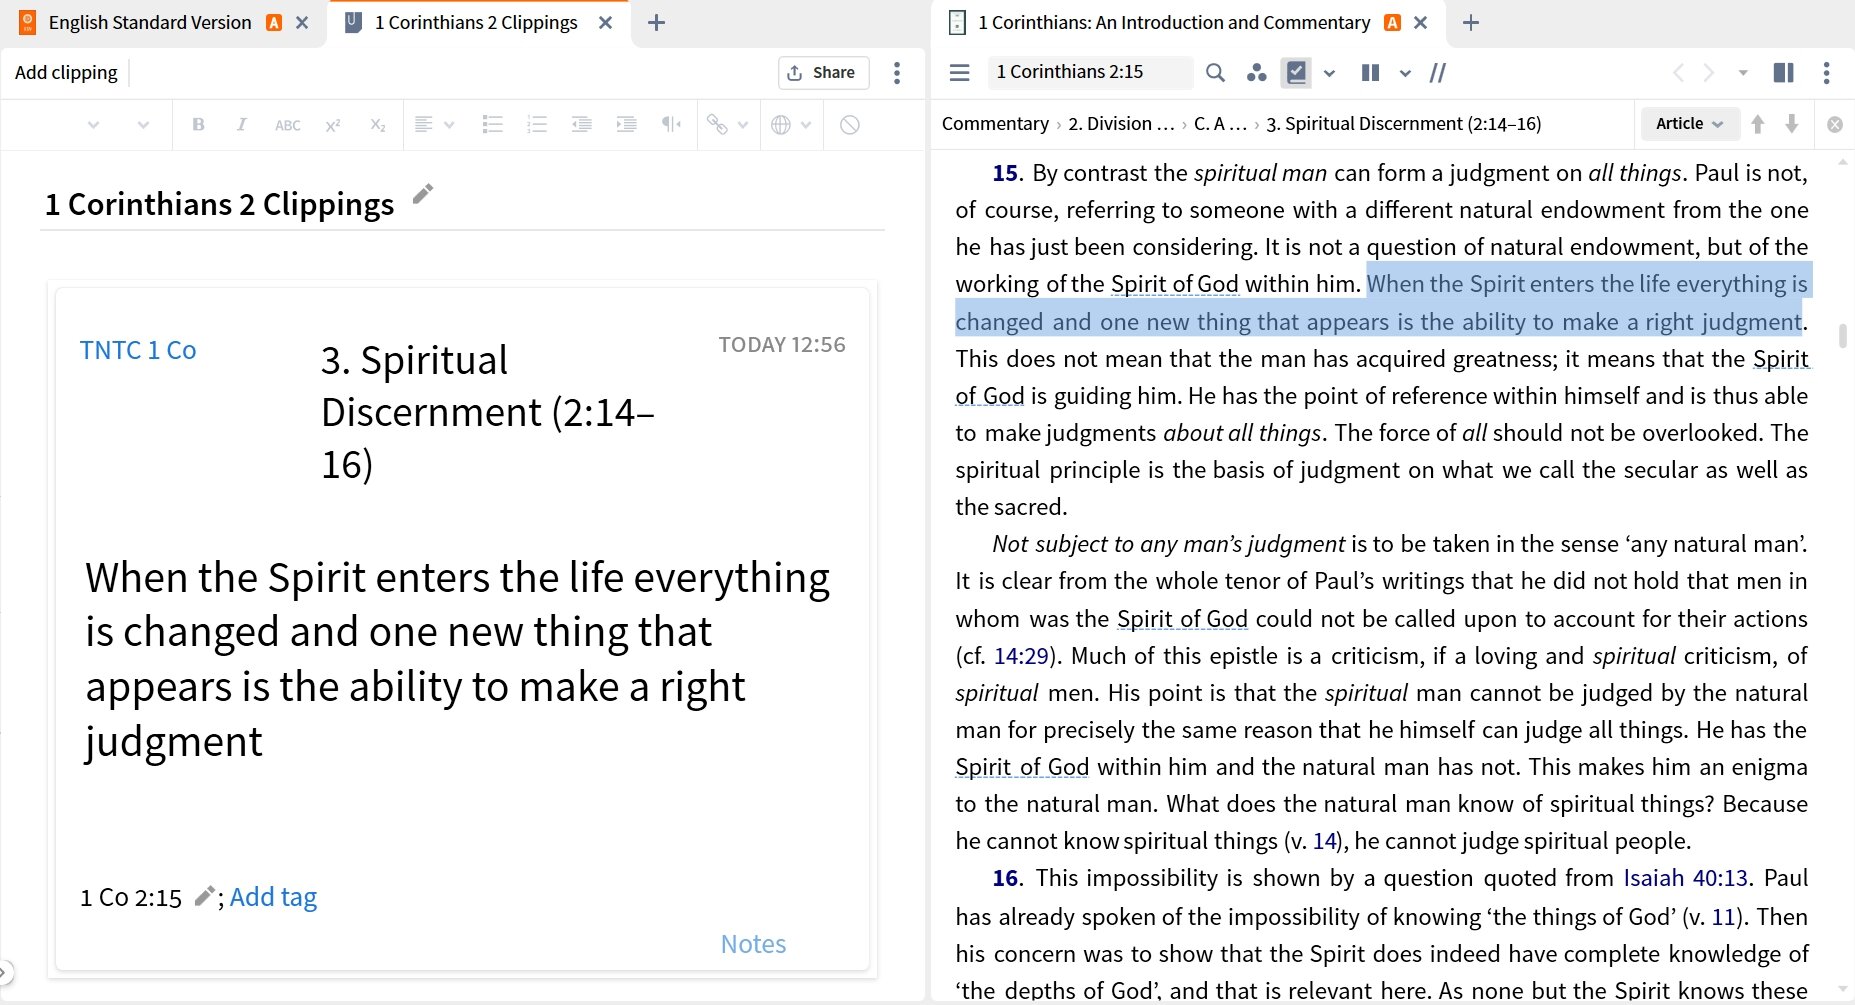
Task: Close the English Standard Version tab
Action: click(x=302, y=22)
